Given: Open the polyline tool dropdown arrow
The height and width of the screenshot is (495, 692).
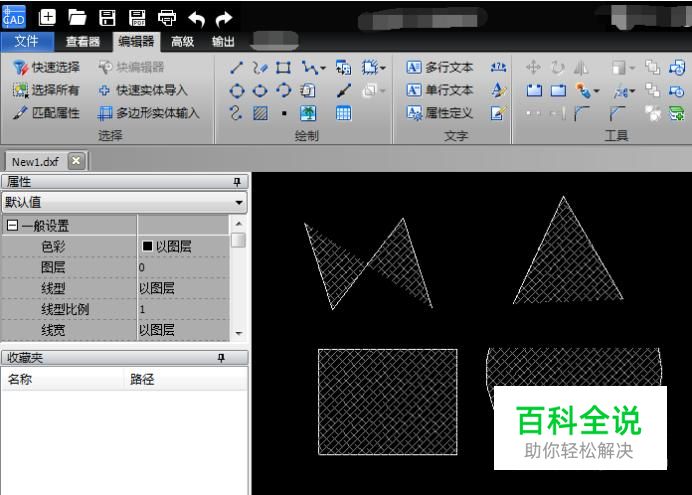Looking at the screenshot, I should point(323,68).
